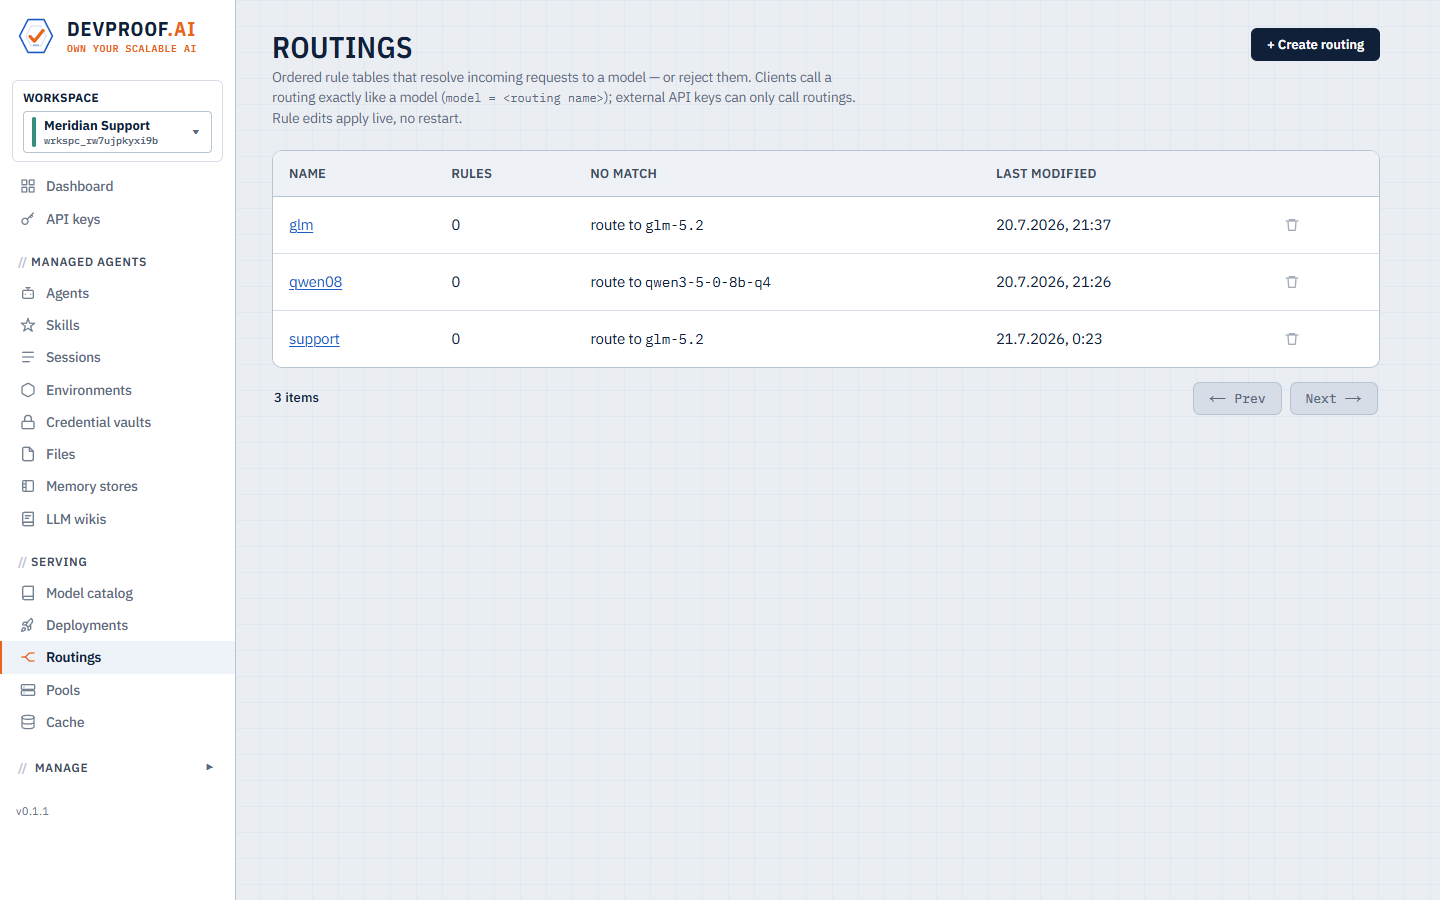The width and height of the screenshot is (1440, 900).
Task: Click the Routings branch icon
Action: [x=28, y=657]
